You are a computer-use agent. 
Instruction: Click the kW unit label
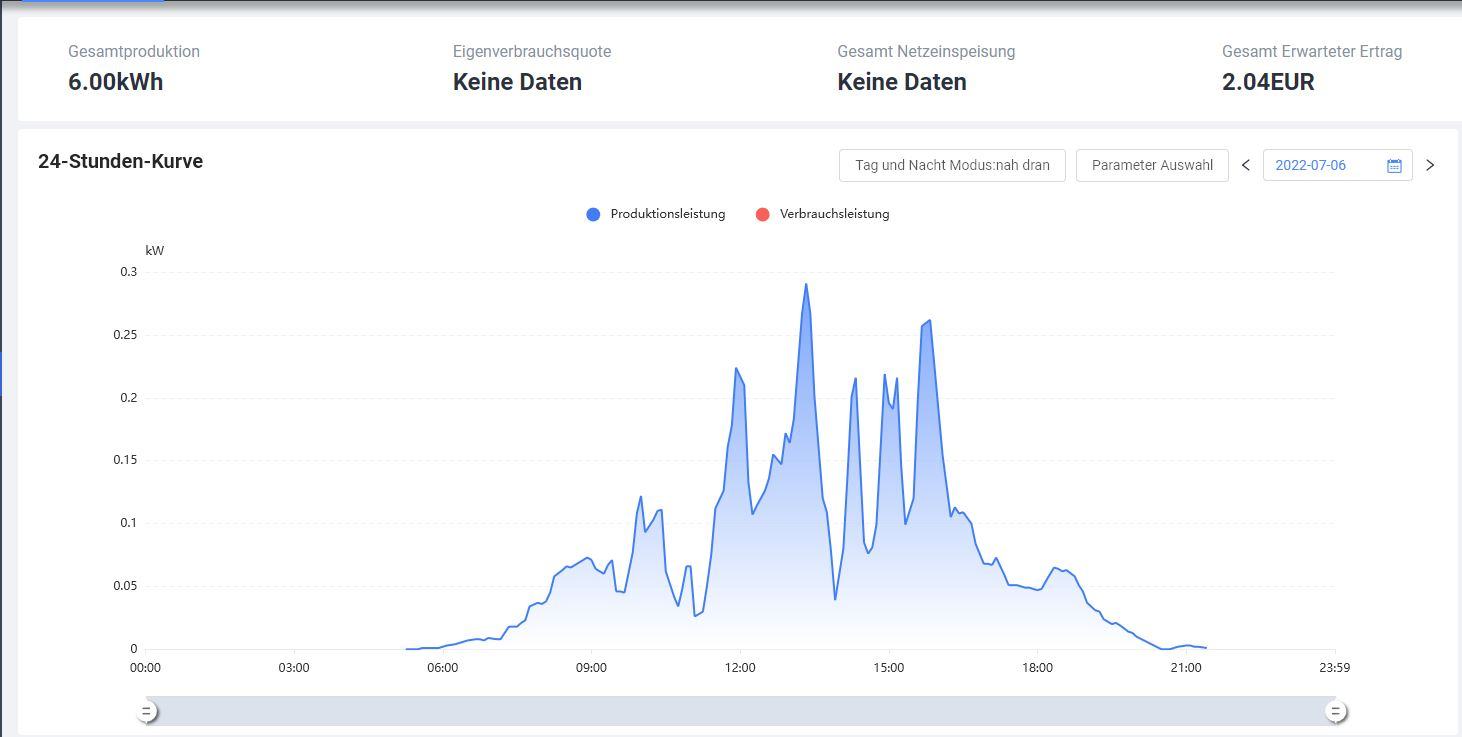coord(154,251)
